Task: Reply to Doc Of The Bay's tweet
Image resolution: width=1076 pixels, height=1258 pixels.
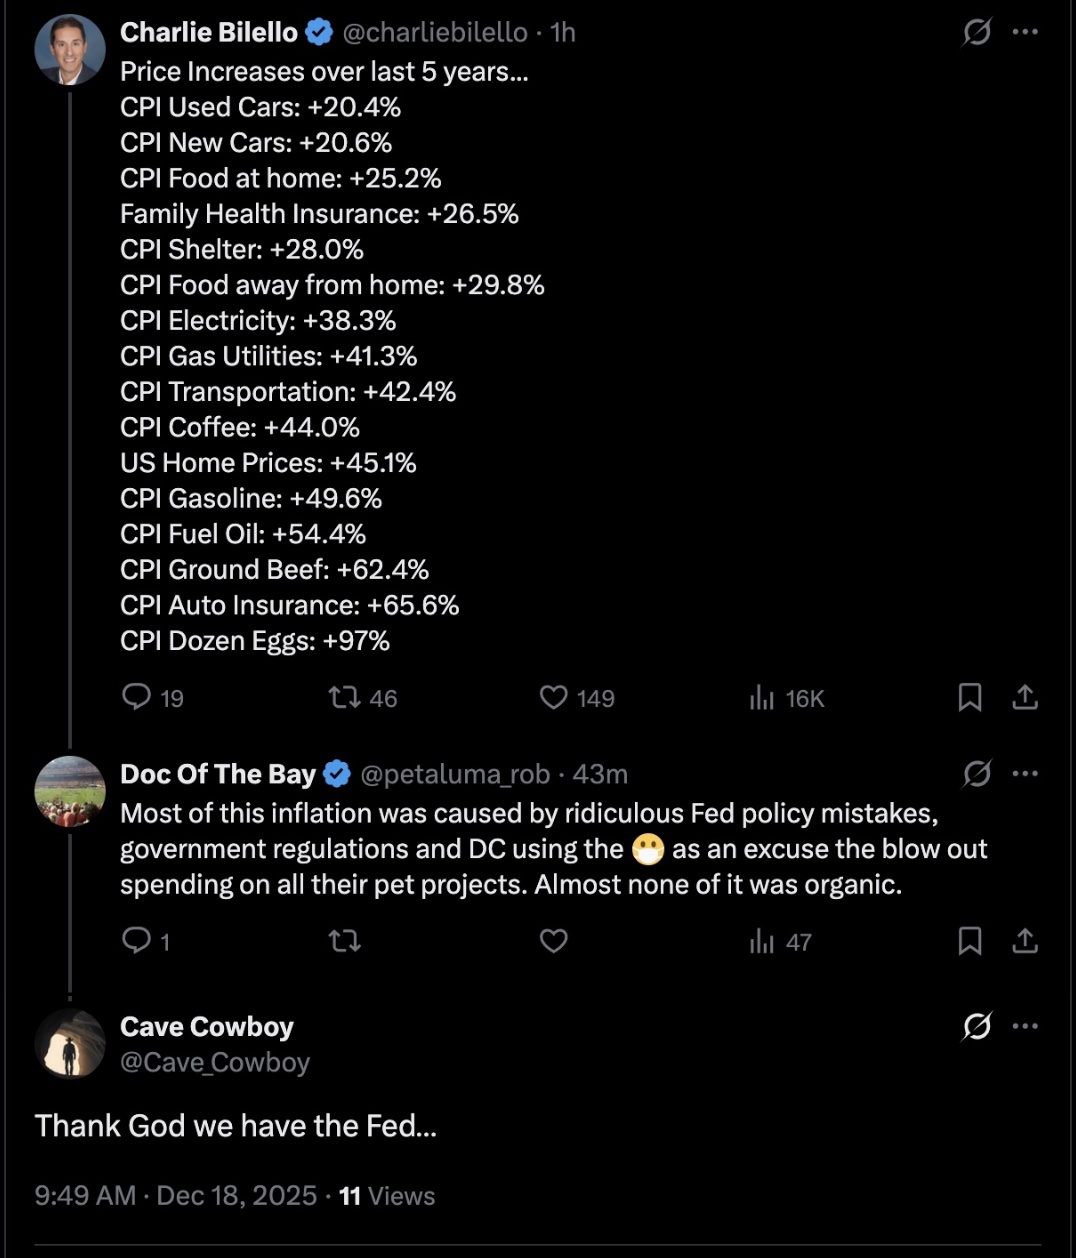Action: click(x=136, y=940)
